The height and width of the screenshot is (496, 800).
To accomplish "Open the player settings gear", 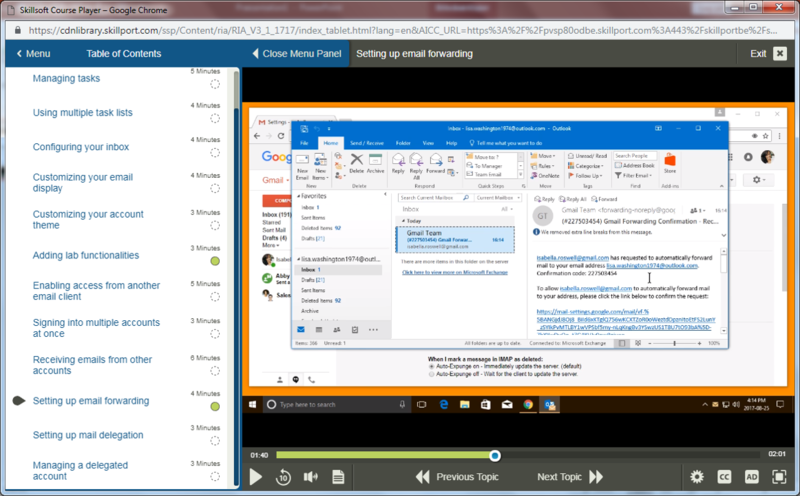I will (x=696, y=477).
